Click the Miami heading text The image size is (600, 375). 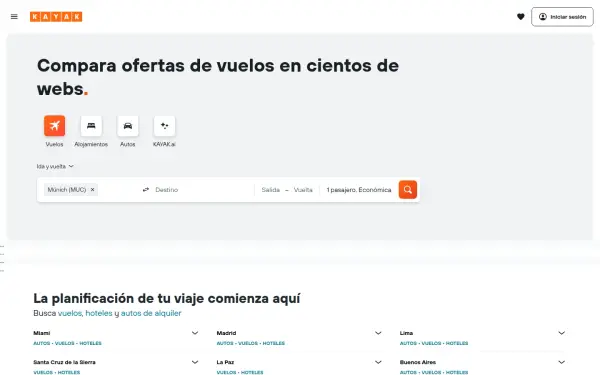[42, 333]
